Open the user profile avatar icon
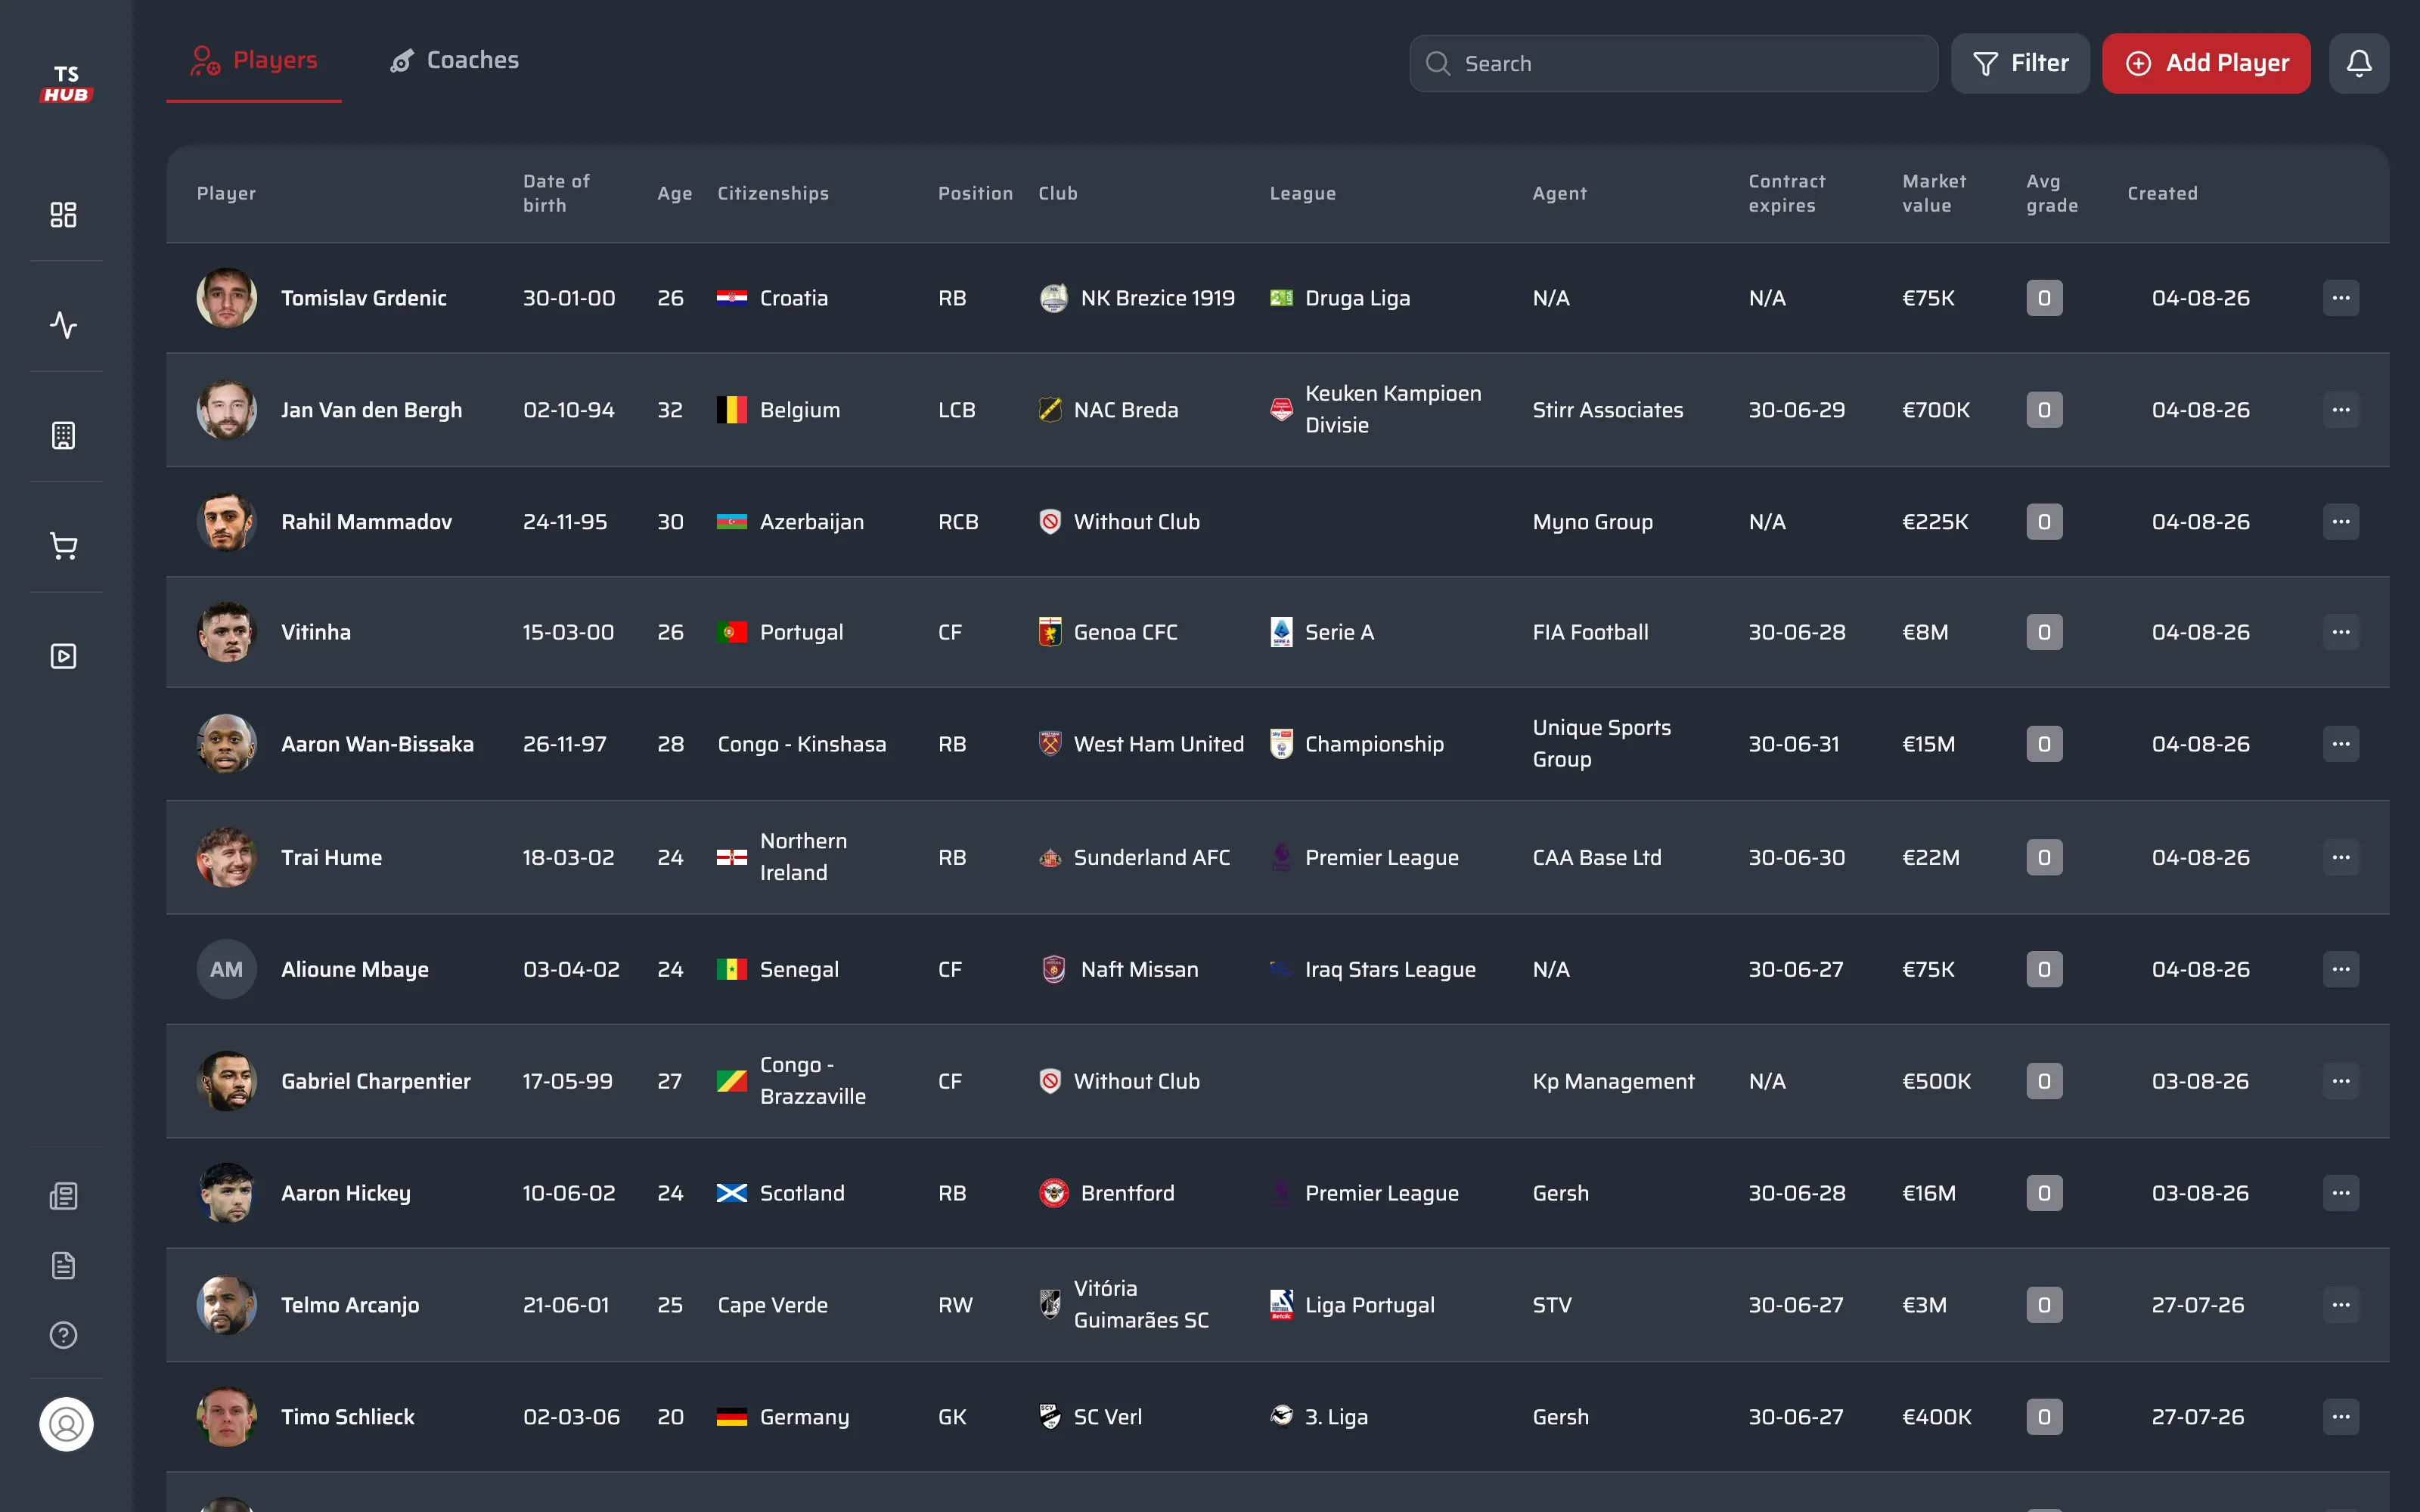 coord(66,1424)
